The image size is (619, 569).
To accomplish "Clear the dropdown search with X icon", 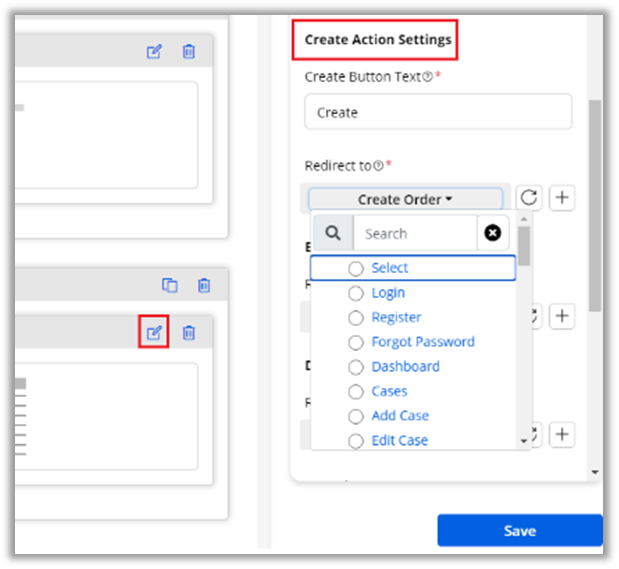I will click(x=492, y=233).
